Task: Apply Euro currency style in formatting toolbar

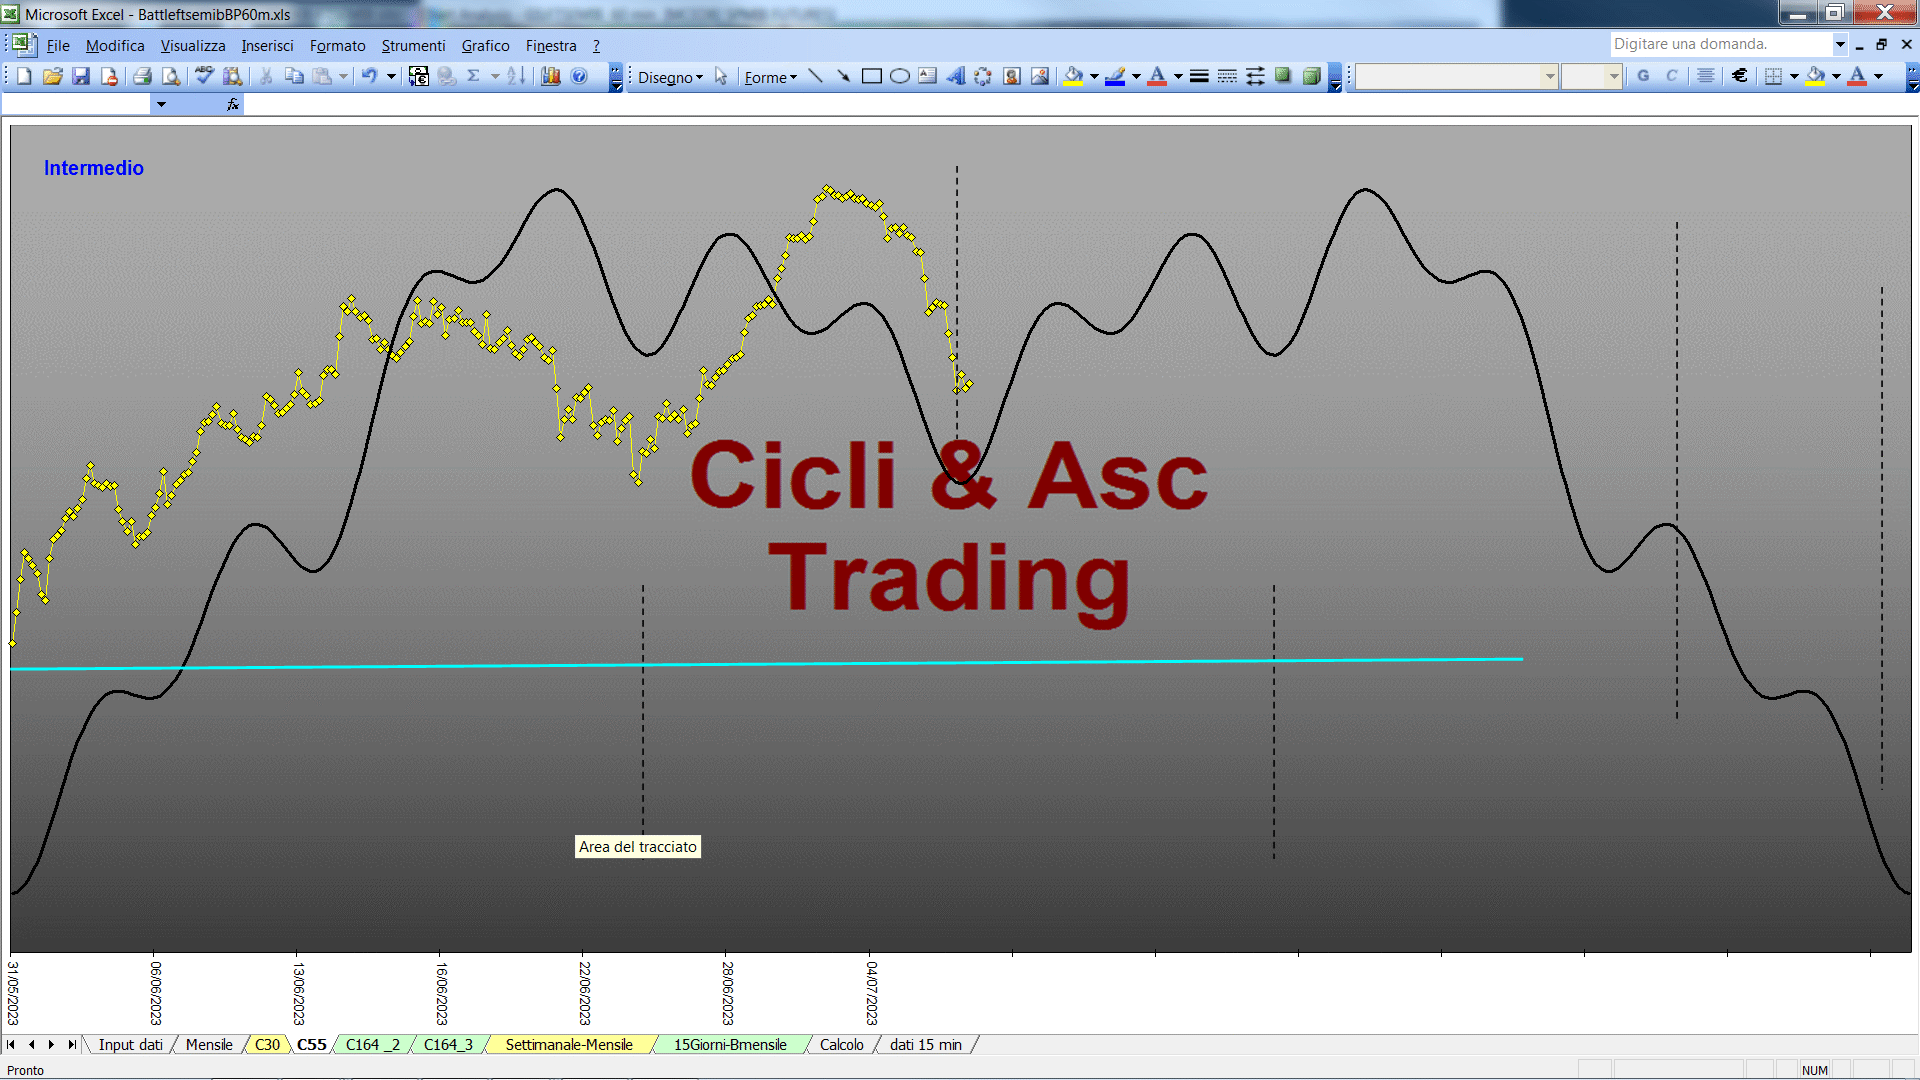Action: 1740,76
